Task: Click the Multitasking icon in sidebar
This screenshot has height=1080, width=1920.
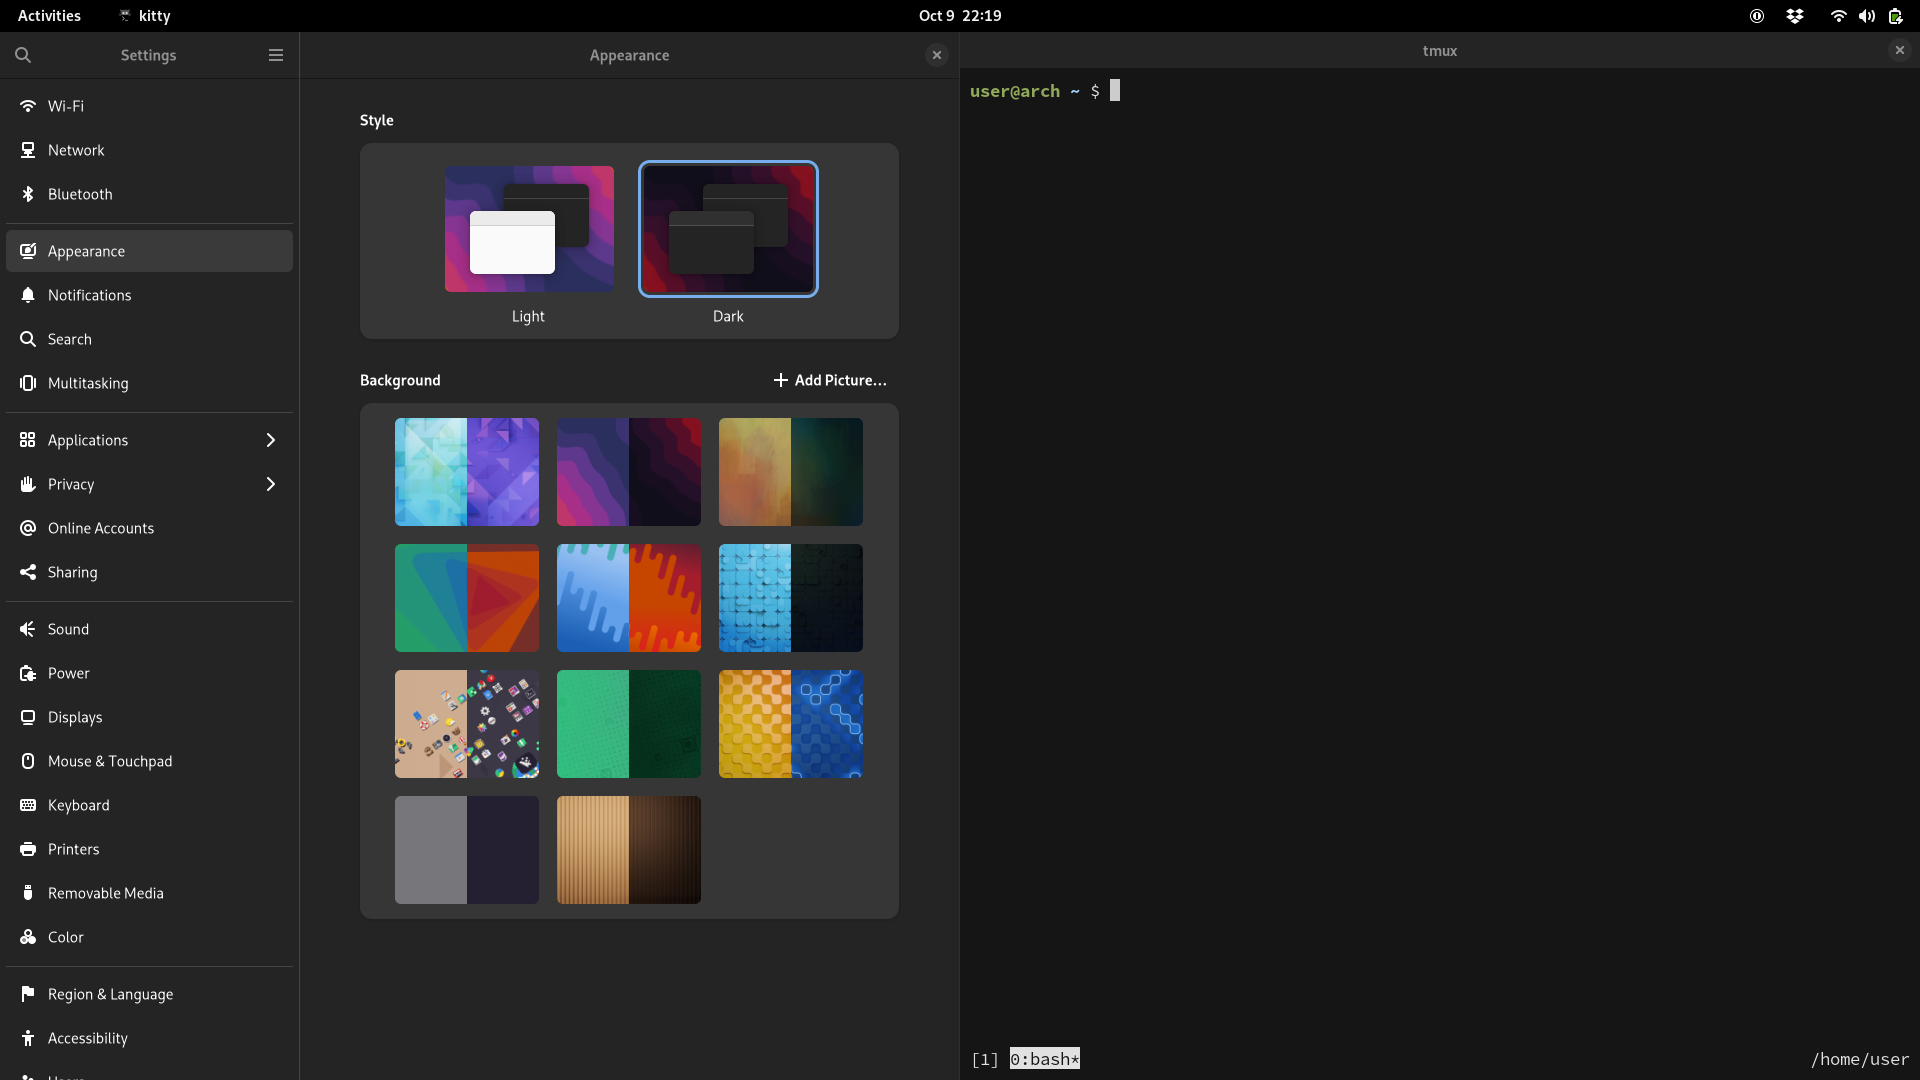Action: pos(28,383)
